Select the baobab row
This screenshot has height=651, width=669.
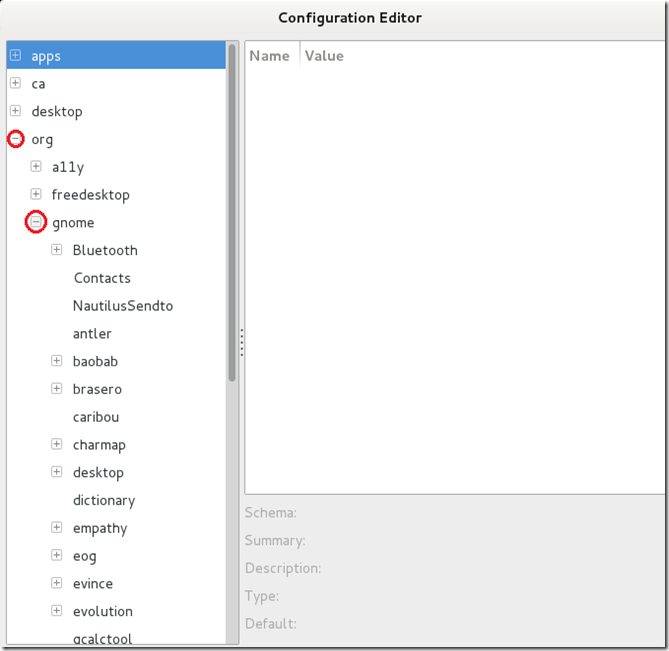coord(116,361)
